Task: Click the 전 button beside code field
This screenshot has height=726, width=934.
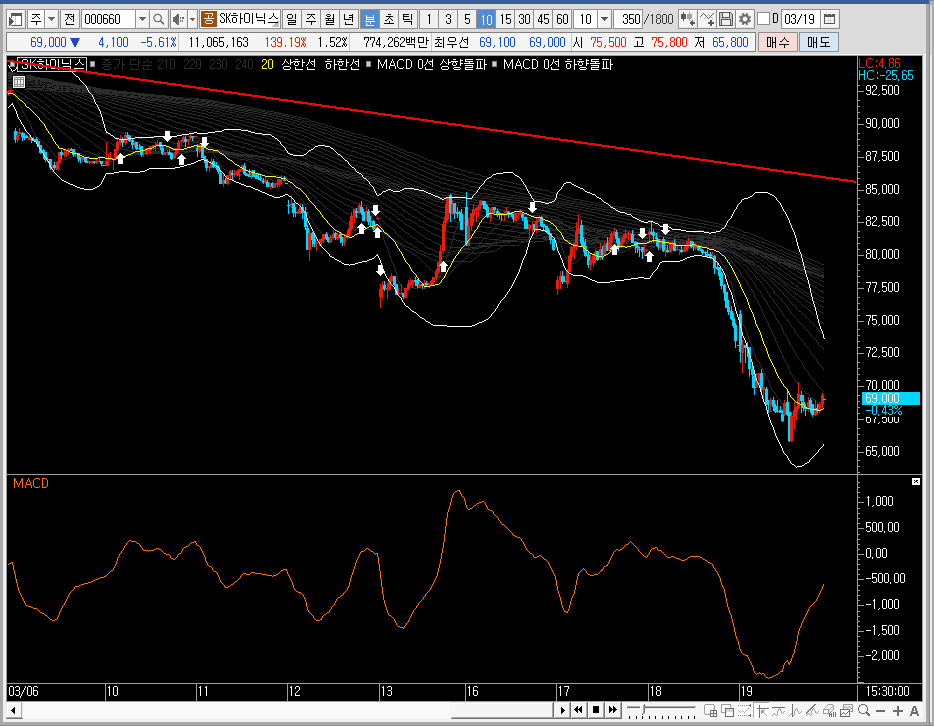Action: (x=69, y=20)
